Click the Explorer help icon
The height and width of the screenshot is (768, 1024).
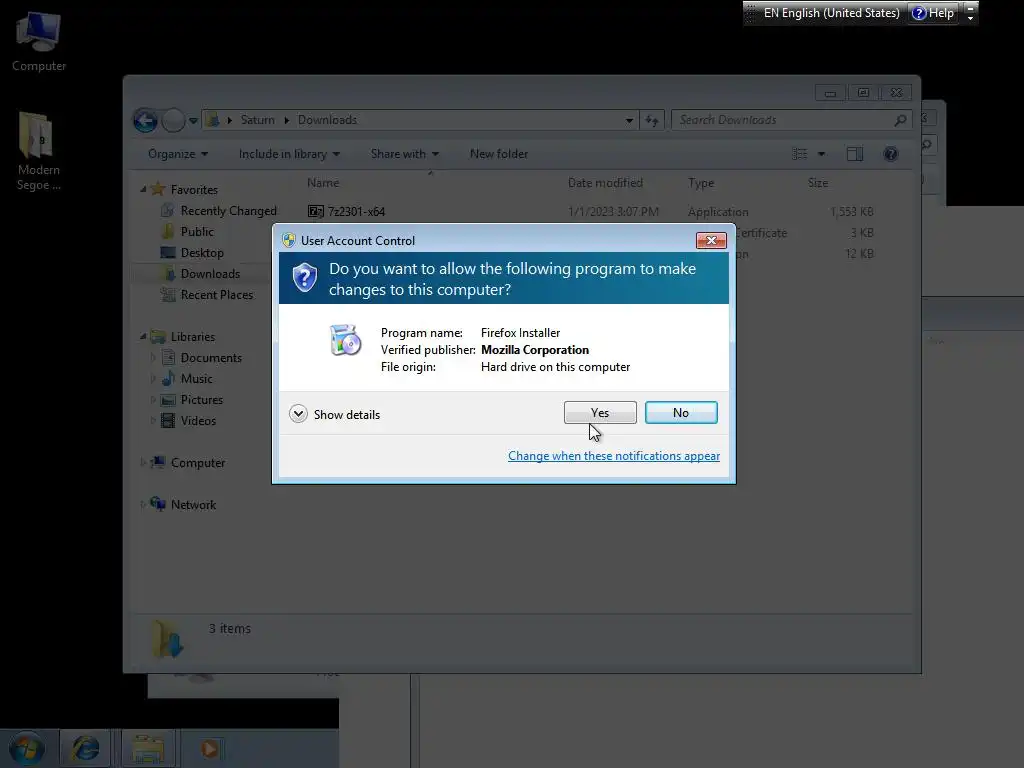[x=891, y=154]
